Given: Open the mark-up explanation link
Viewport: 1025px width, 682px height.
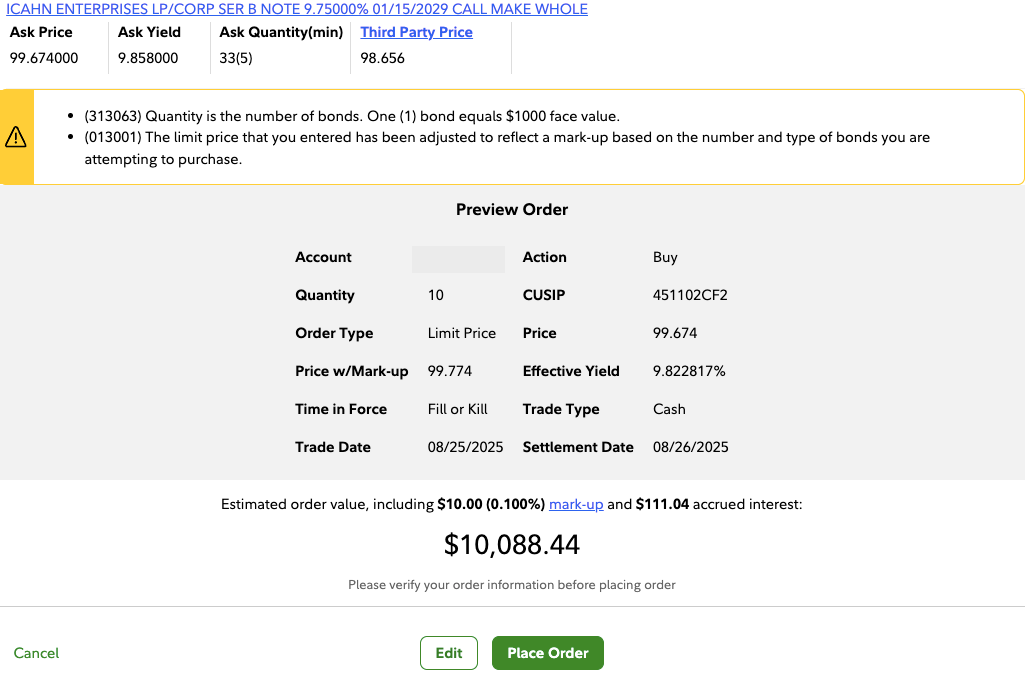Looking at the screenshot, I should [x=576, y=504].
